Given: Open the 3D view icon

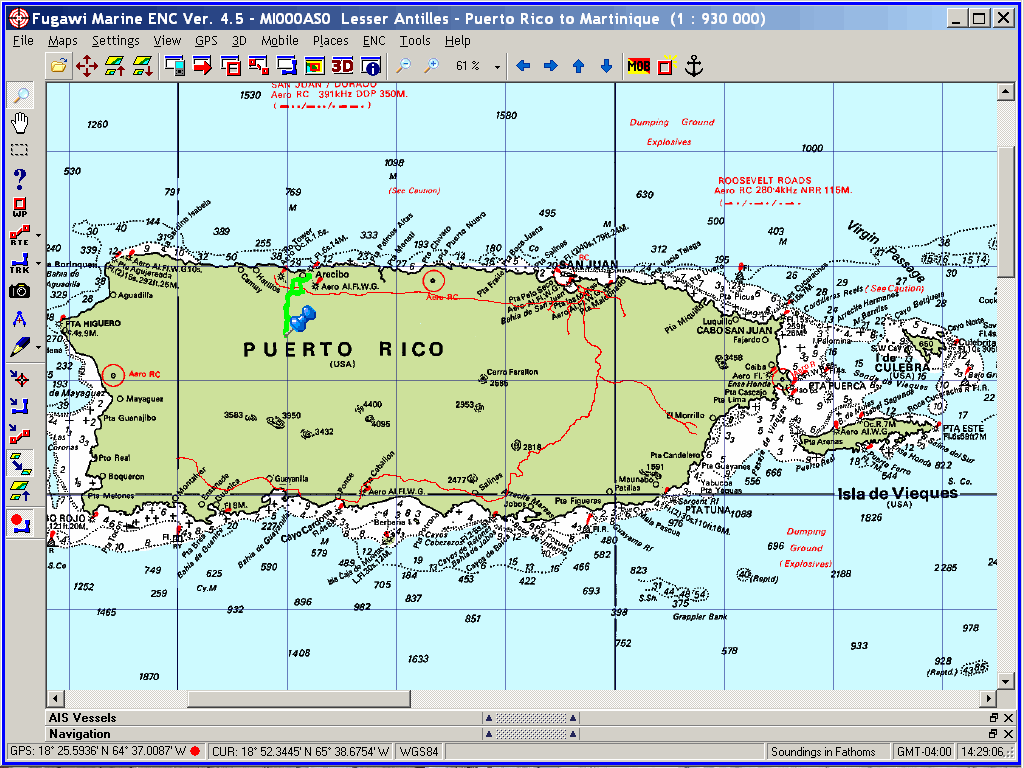Looking at the screenshot, I should [343, 65].
